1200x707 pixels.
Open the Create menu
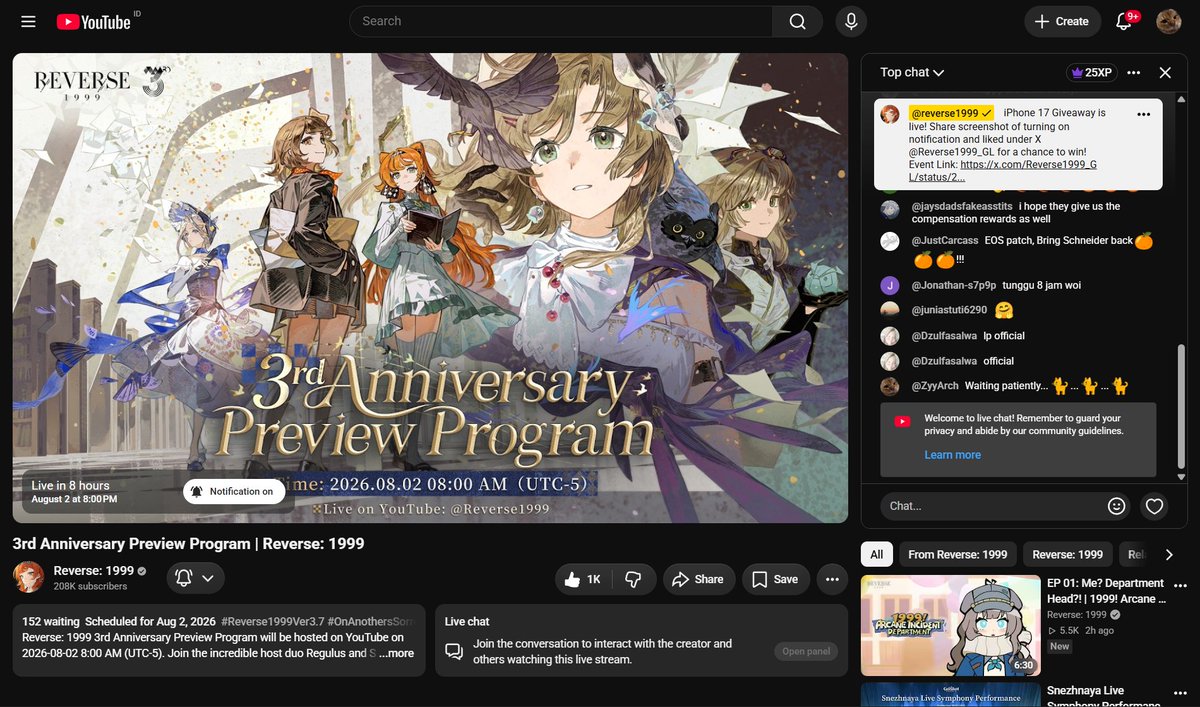click(x=1062, y=21)
